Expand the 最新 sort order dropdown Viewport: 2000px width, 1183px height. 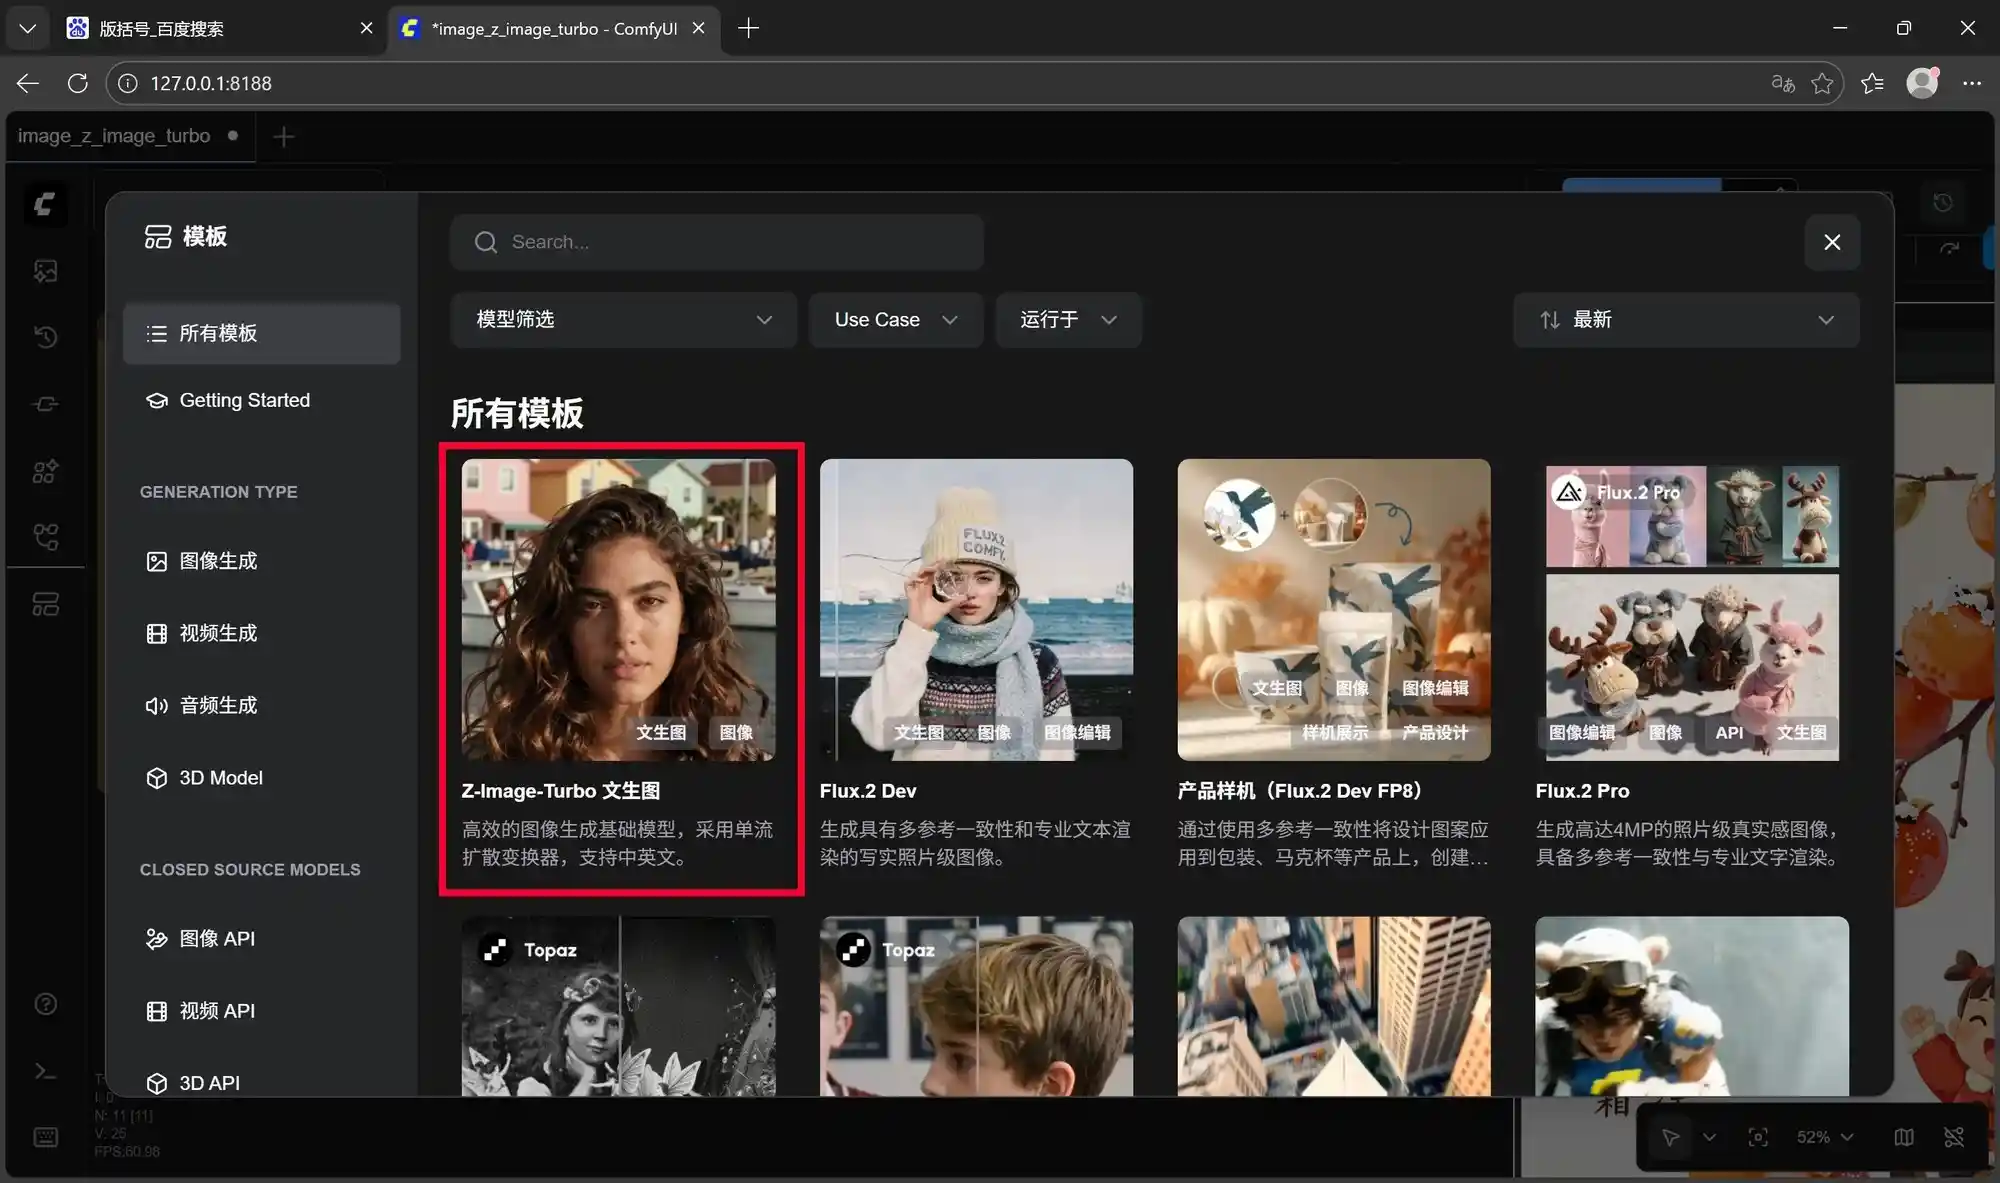[x=1686, y=320]
